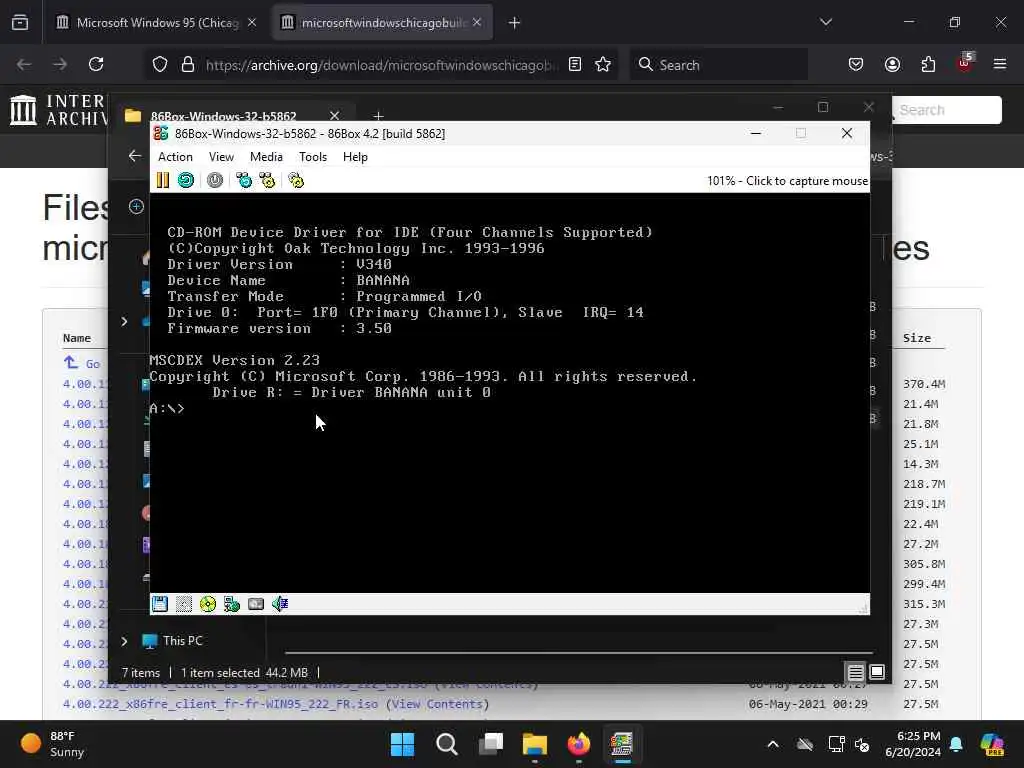Click the archive.org URL address field
1024x768 pixels.
coord(381,65)
